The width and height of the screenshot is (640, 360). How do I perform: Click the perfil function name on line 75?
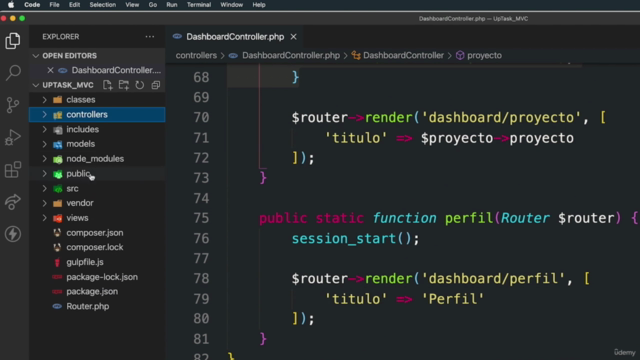click(469, 218)
